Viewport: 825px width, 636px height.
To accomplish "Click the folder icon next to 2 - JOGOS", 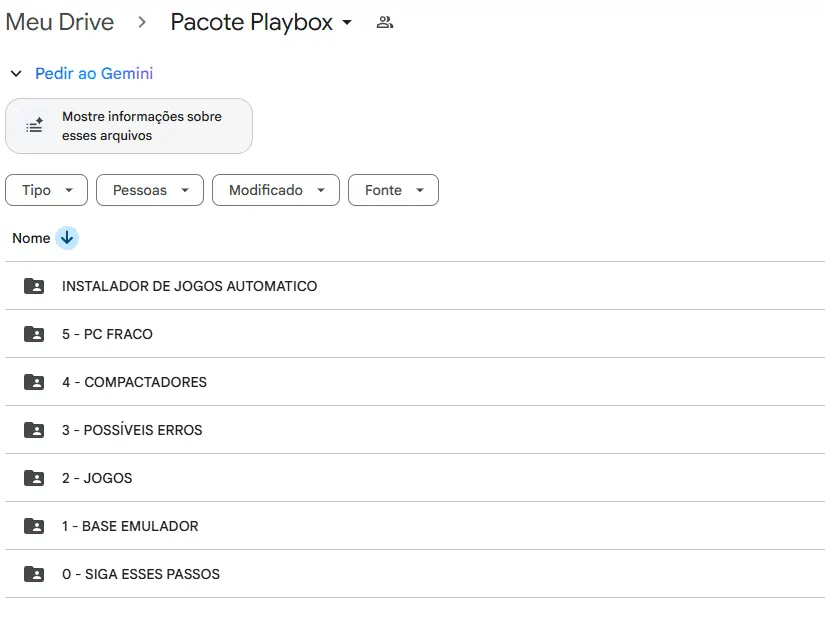I will 33,478.
